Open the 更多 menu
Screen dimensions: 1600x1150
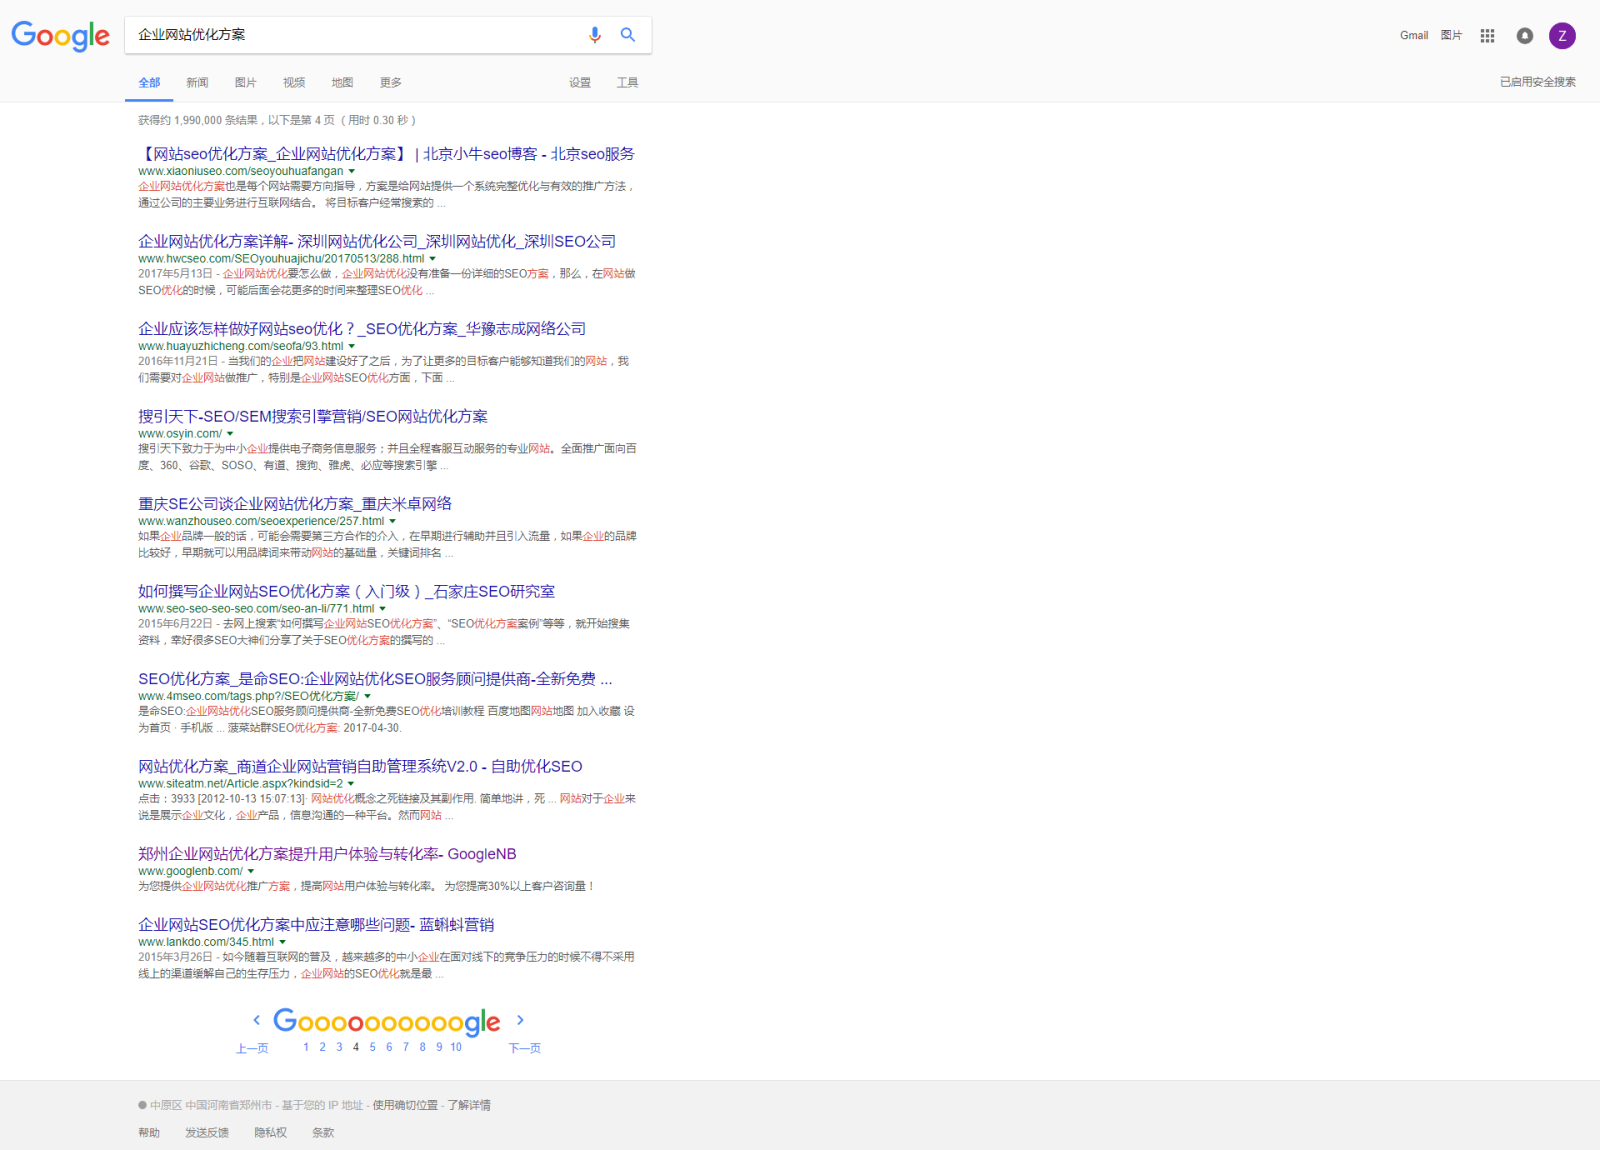tap(391, 83)
